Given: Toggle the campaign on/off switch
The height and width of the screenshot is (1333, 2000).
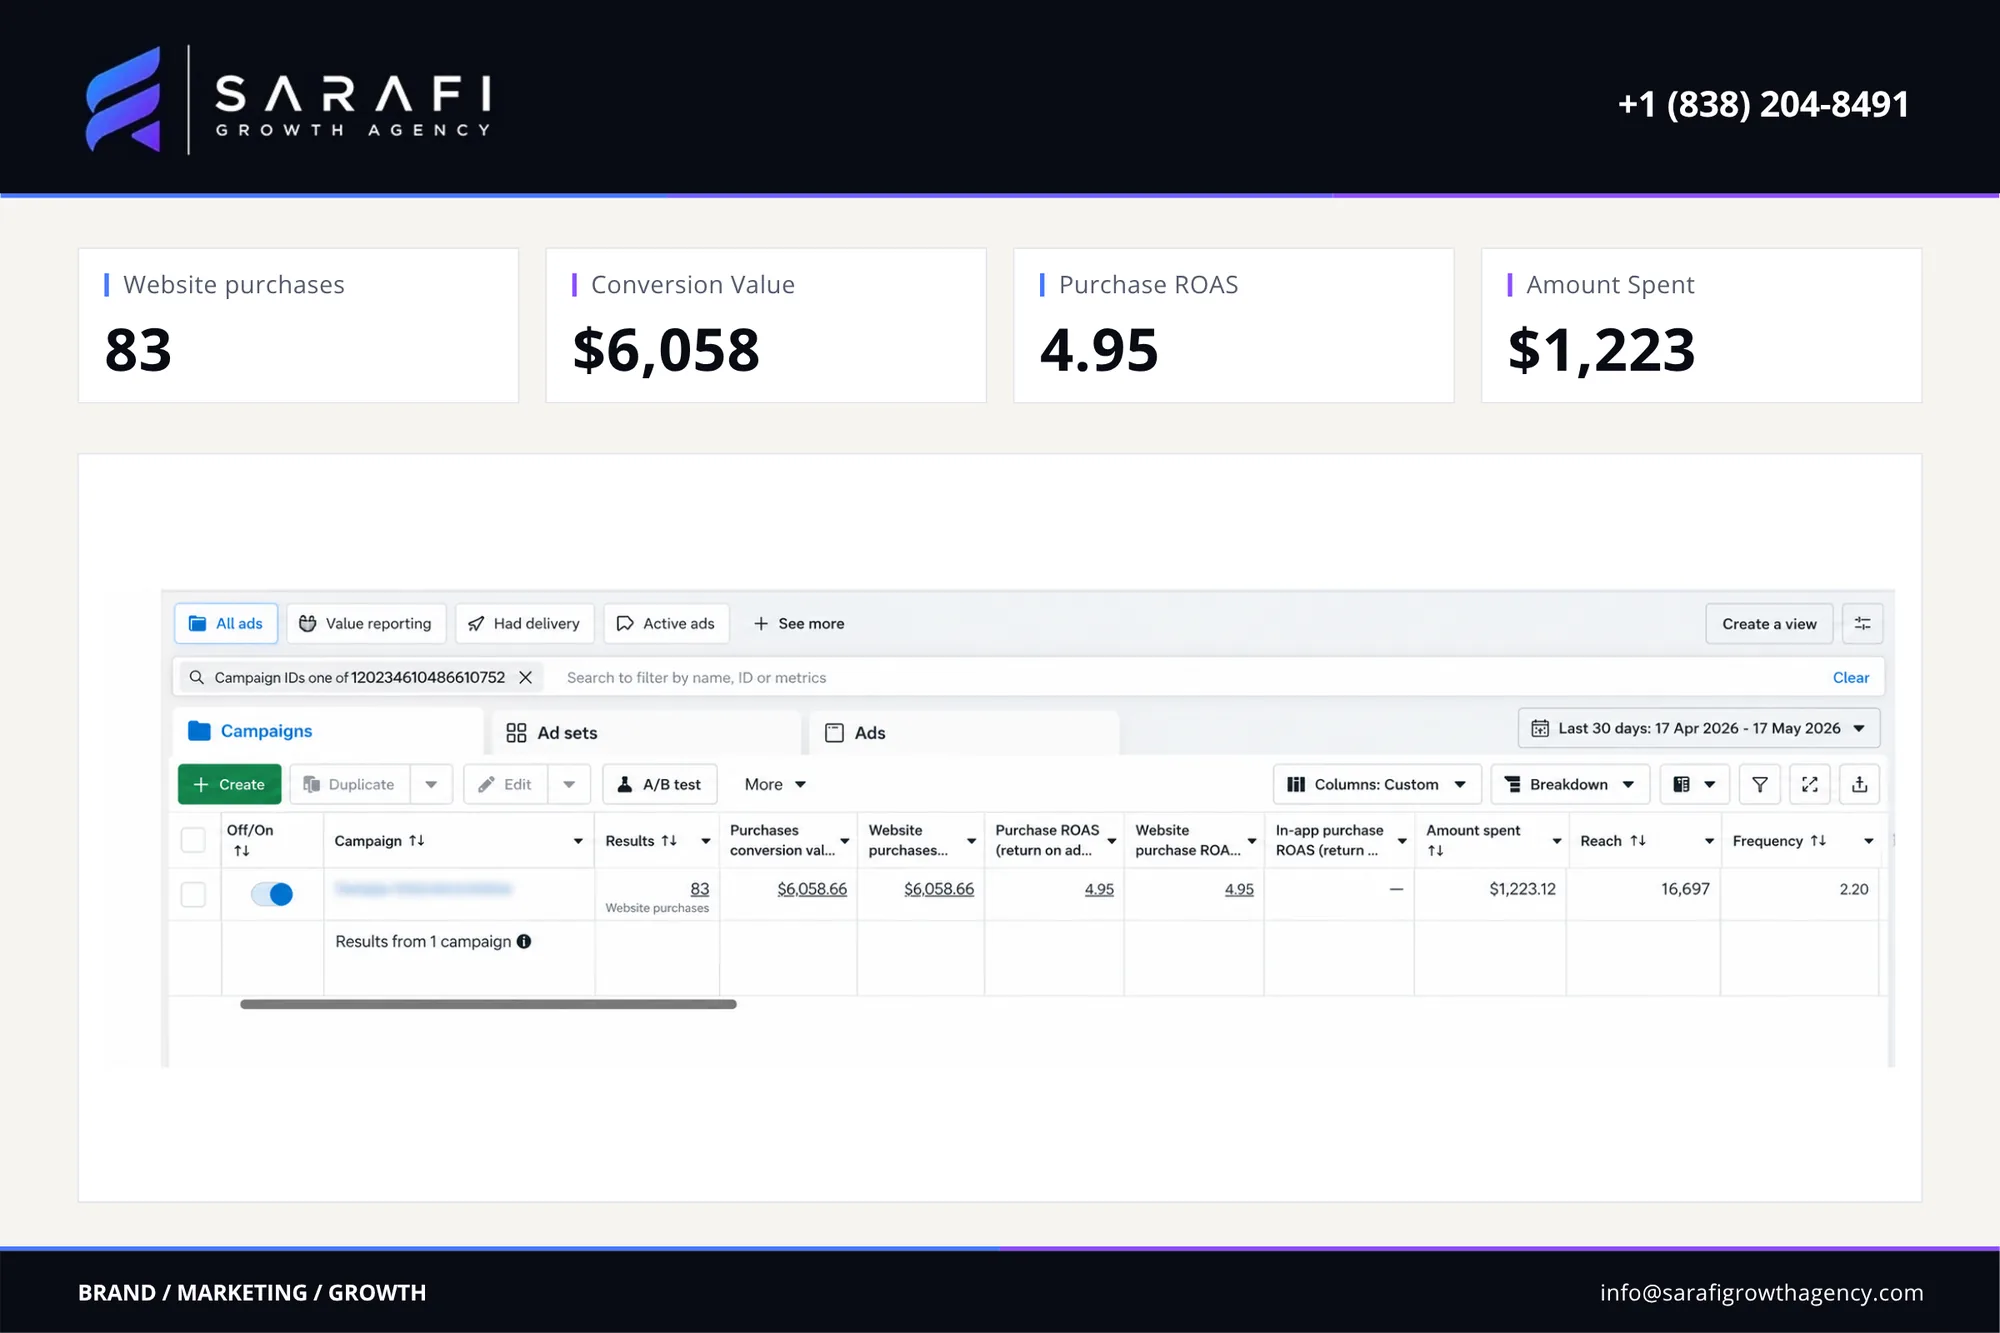Looking at the screenshot, I should pos(272,894).
